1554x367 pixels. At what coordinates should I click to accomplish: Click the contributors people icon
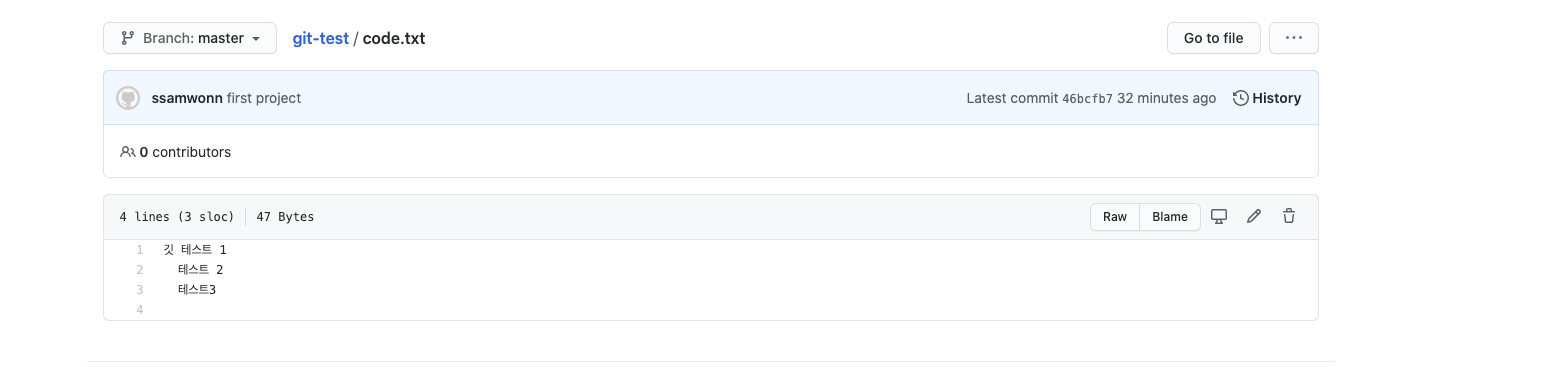(x=128, y=152)
